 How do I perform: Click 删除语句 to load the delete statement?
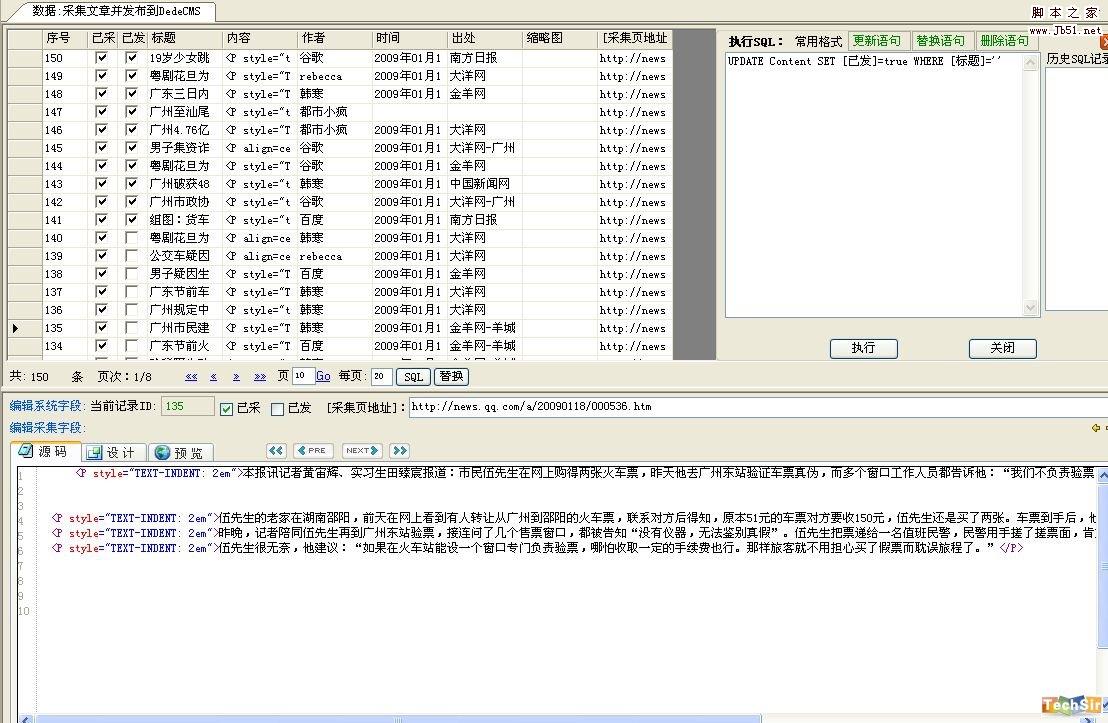(x=1004, y=40)
